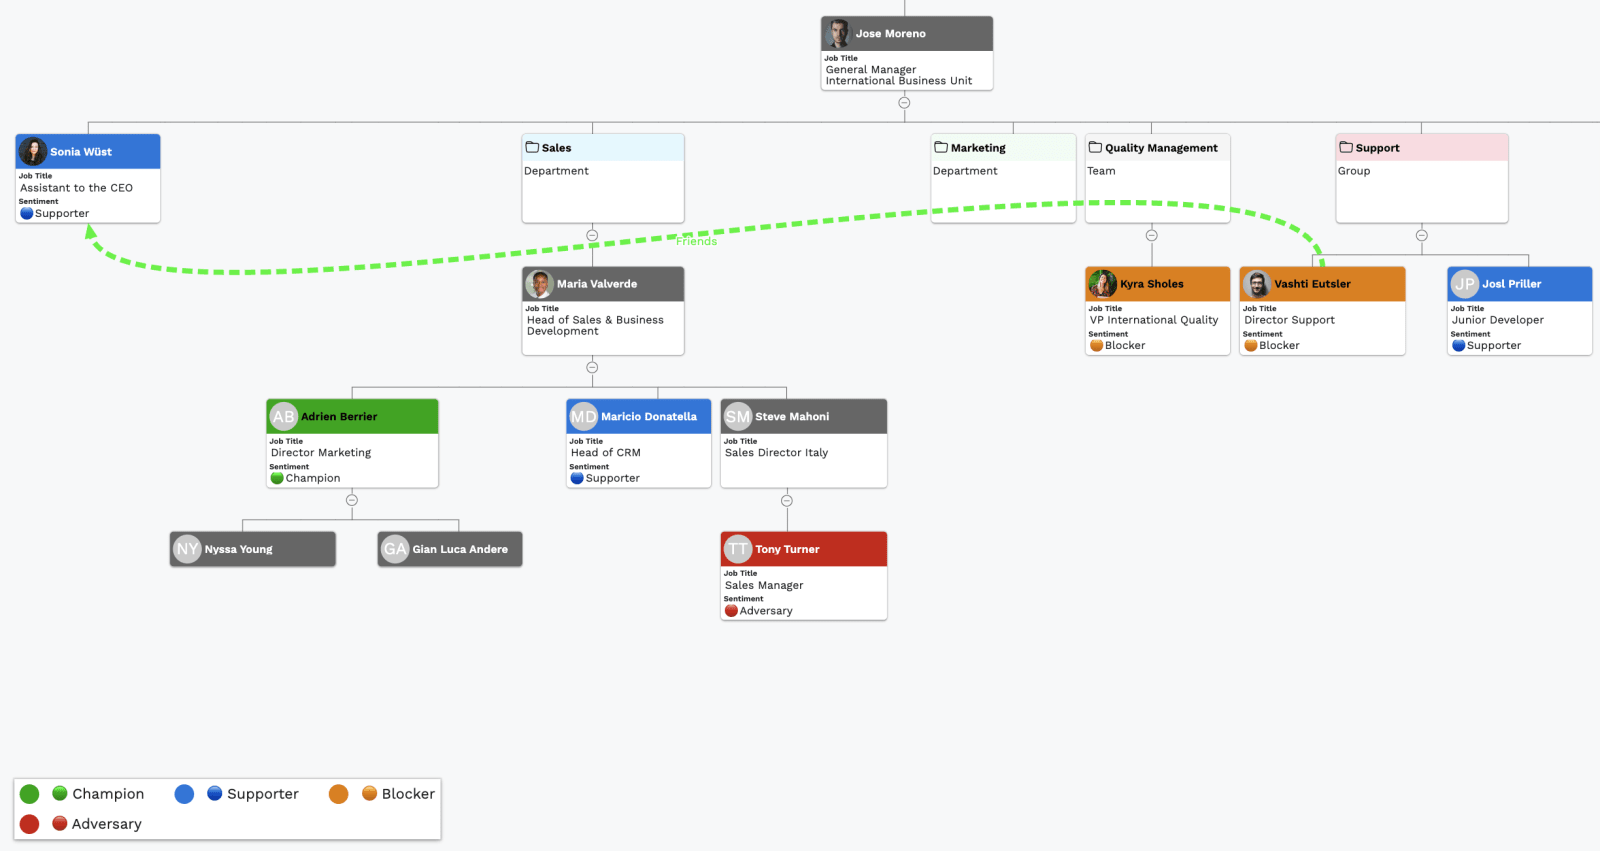Click the Friends relationship label
Viewport: 1600px width, 851px height.
(696, 241)
